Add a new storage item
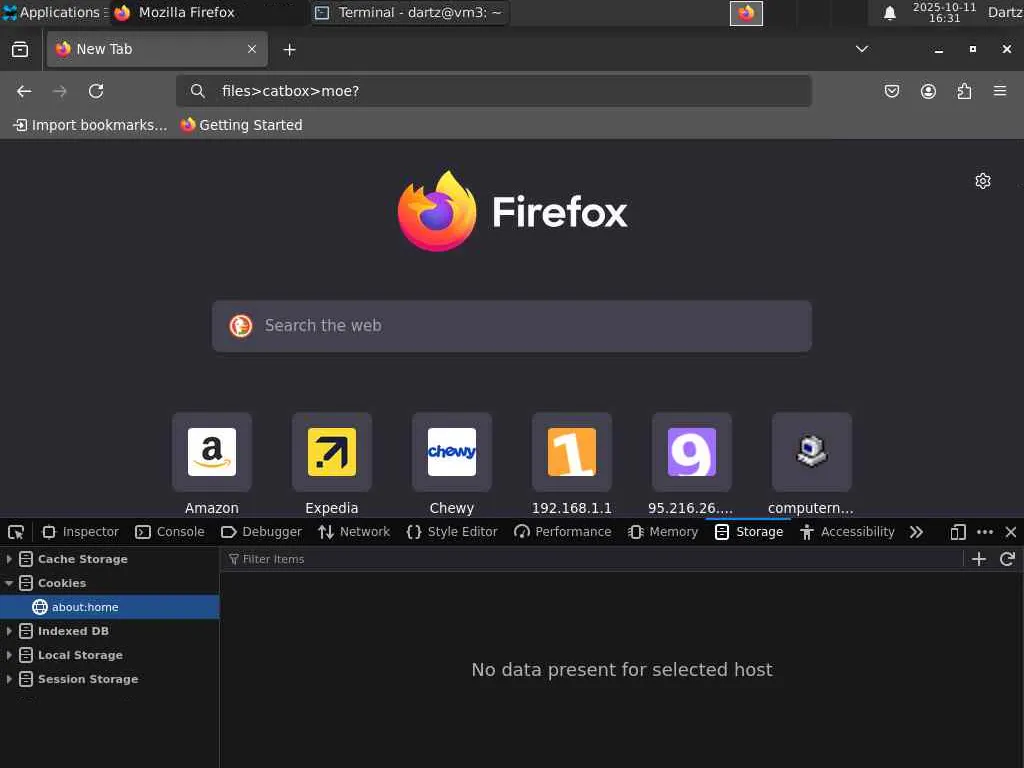The width and height of the screenshot is (1024, 768). pos(978,559)
